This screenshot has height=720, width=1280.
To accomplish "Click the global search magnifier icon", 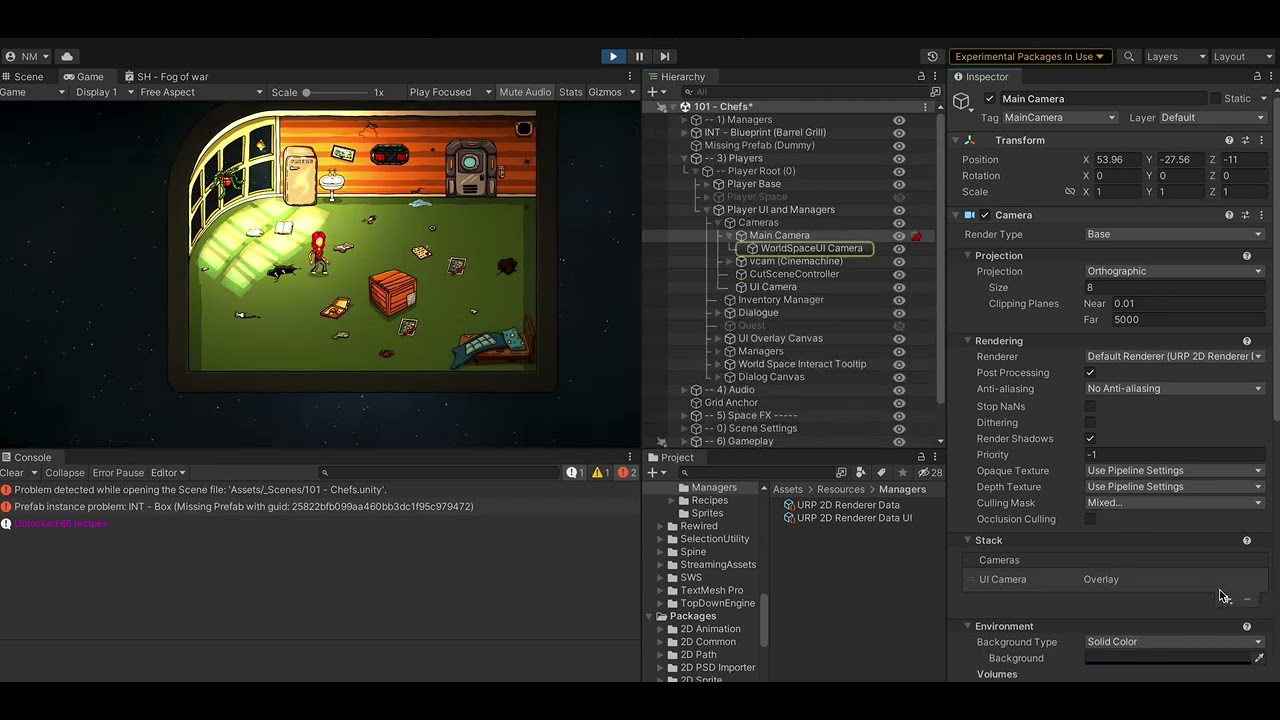I will click(x=1129, y=57).
